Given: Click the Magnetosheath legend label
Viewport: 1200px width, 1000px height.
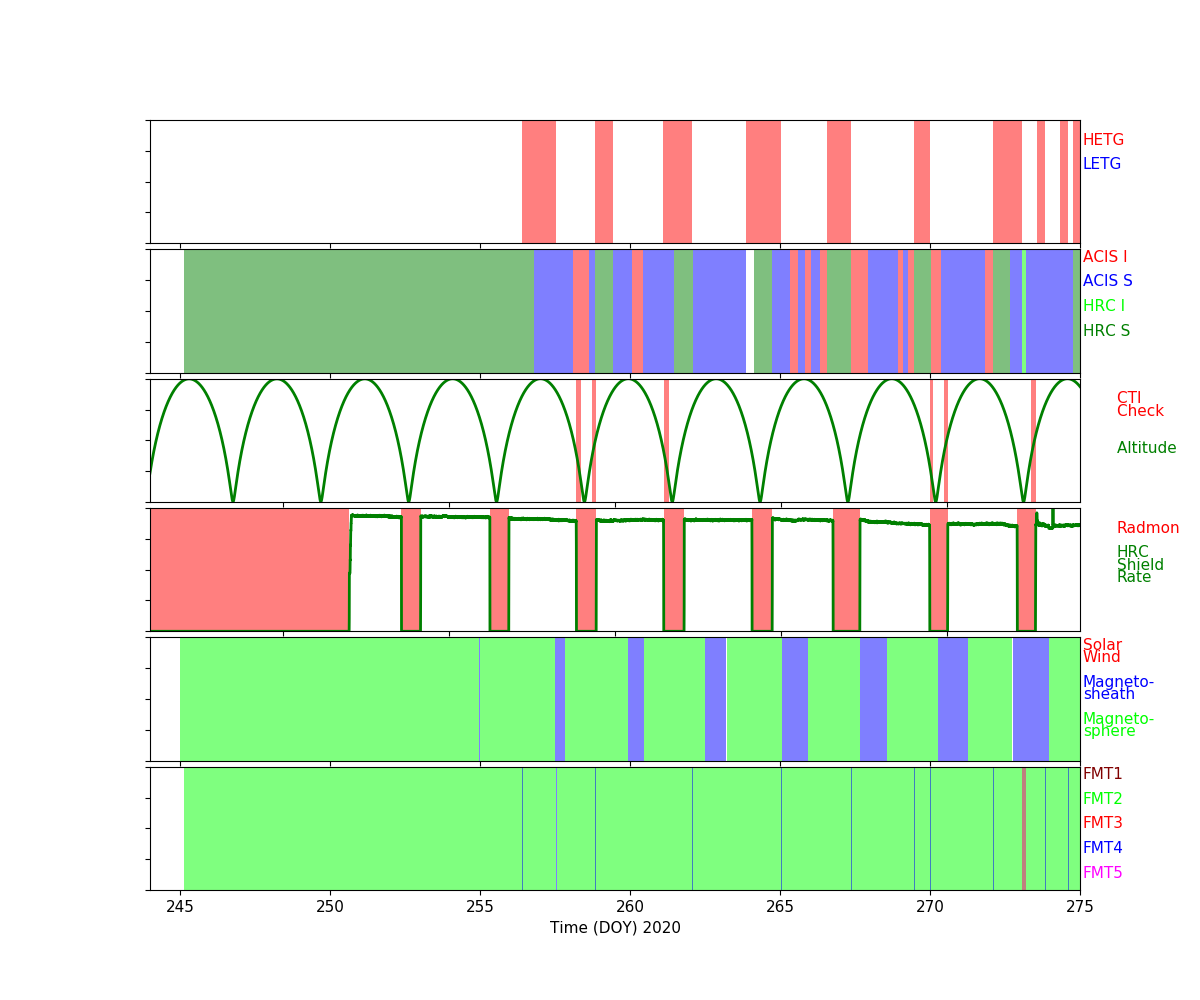Looking at the screenshot, I should click(1117, 688).
